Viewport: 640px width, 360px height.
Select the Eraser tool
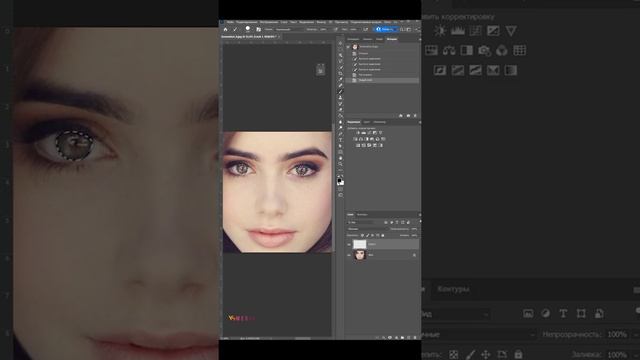340,110
